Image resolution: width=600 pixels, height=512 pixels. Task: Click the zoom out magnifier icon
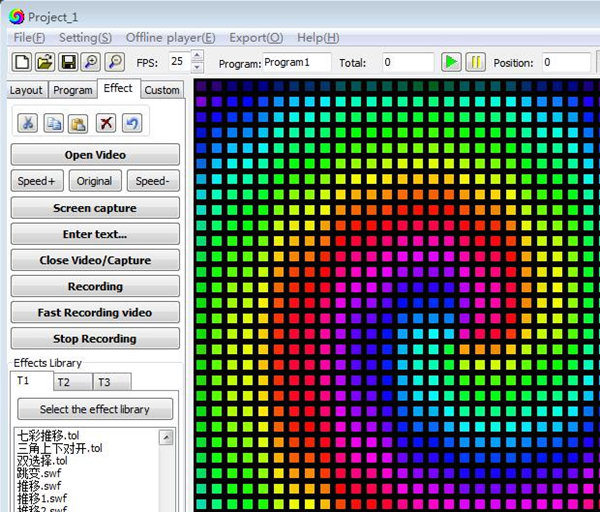pyautogui.click(x=115, y=62)
